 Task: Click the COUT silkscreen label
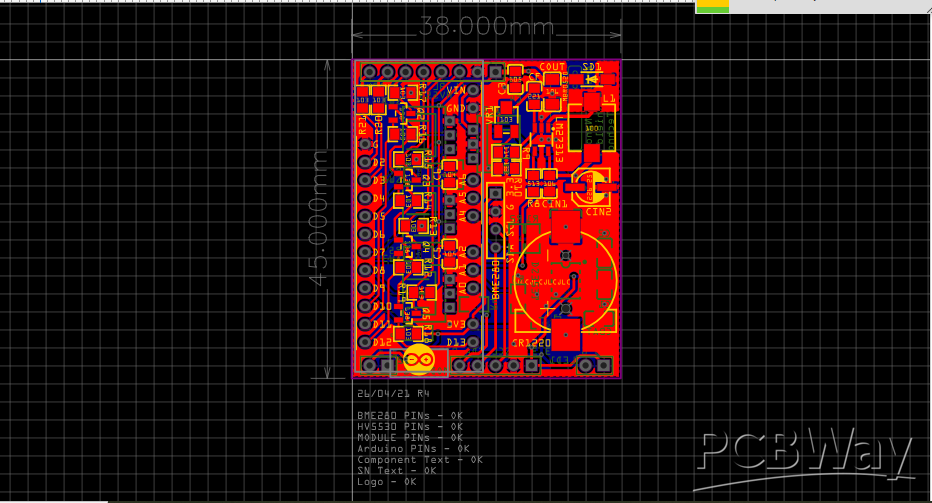click(552, 67)
